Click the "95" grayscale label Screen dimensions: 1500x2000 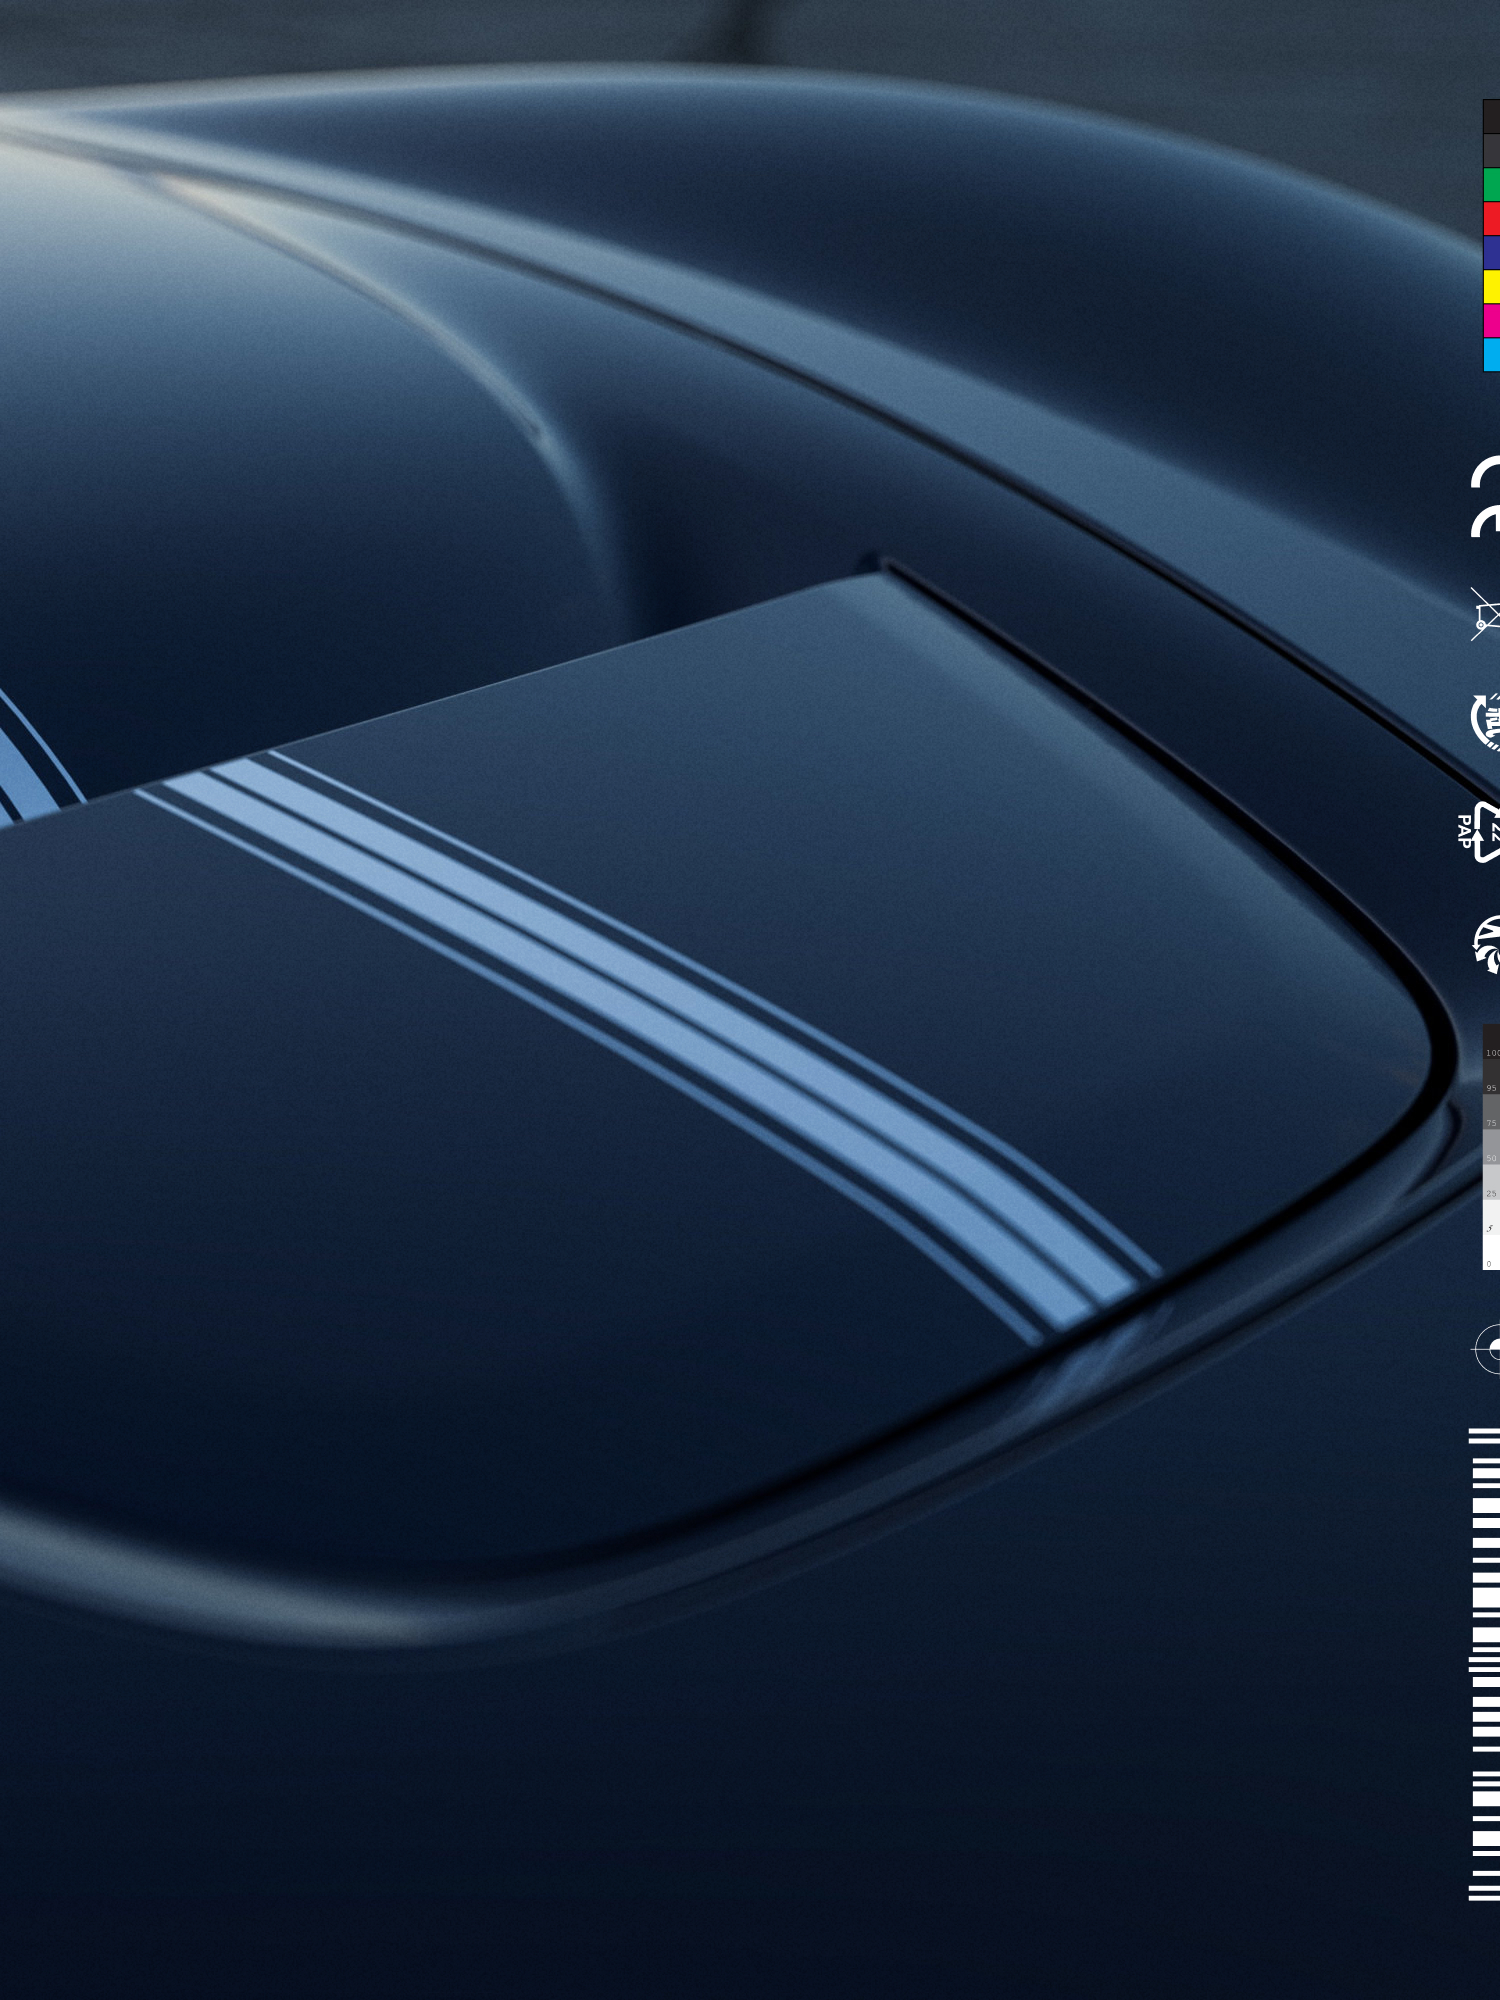[x=1492, y=1088]
